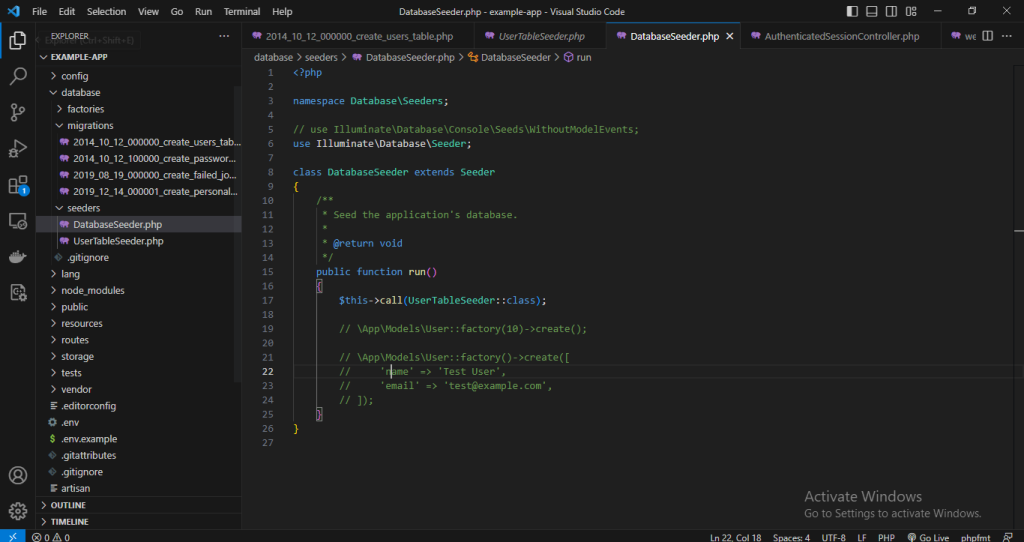
Task: Expand the OUTLINE section
Action: coord(67,505)
